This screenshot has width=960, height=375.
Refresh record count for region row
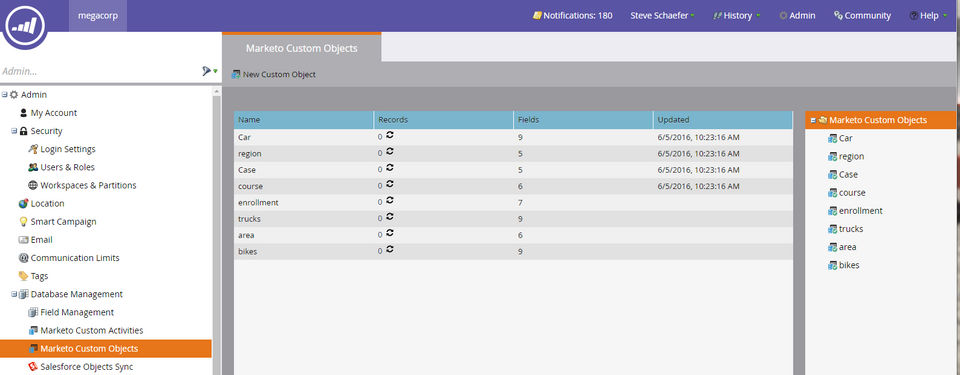(389, 151)
